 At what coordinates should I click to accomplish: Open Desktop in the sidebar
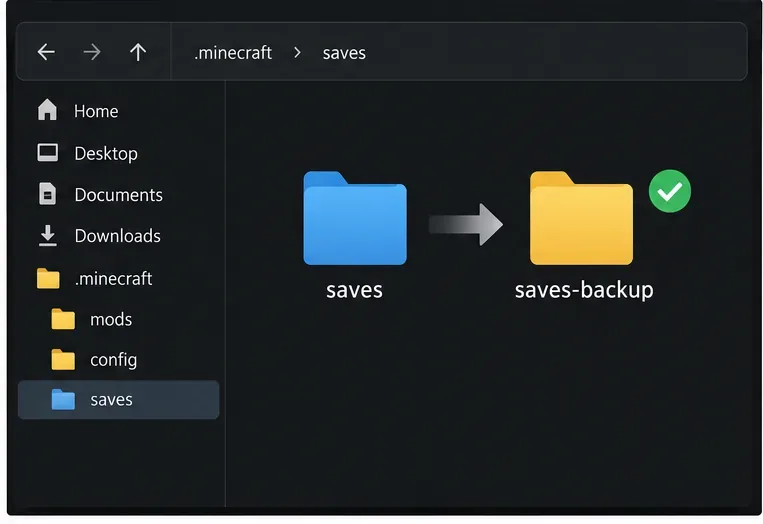[106, 154]
